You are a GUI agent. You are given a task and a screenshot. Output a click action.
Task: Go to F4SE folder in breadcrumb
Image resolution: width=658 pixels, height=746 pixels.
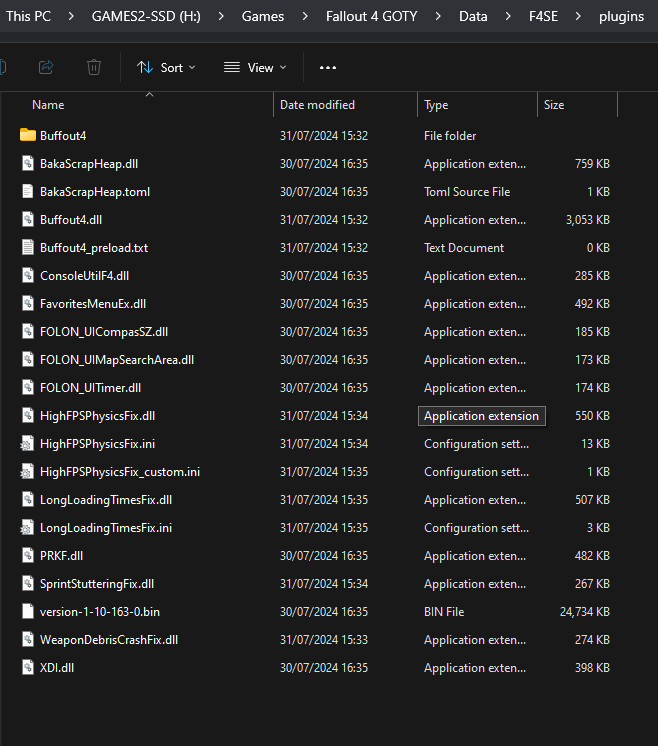543,16
